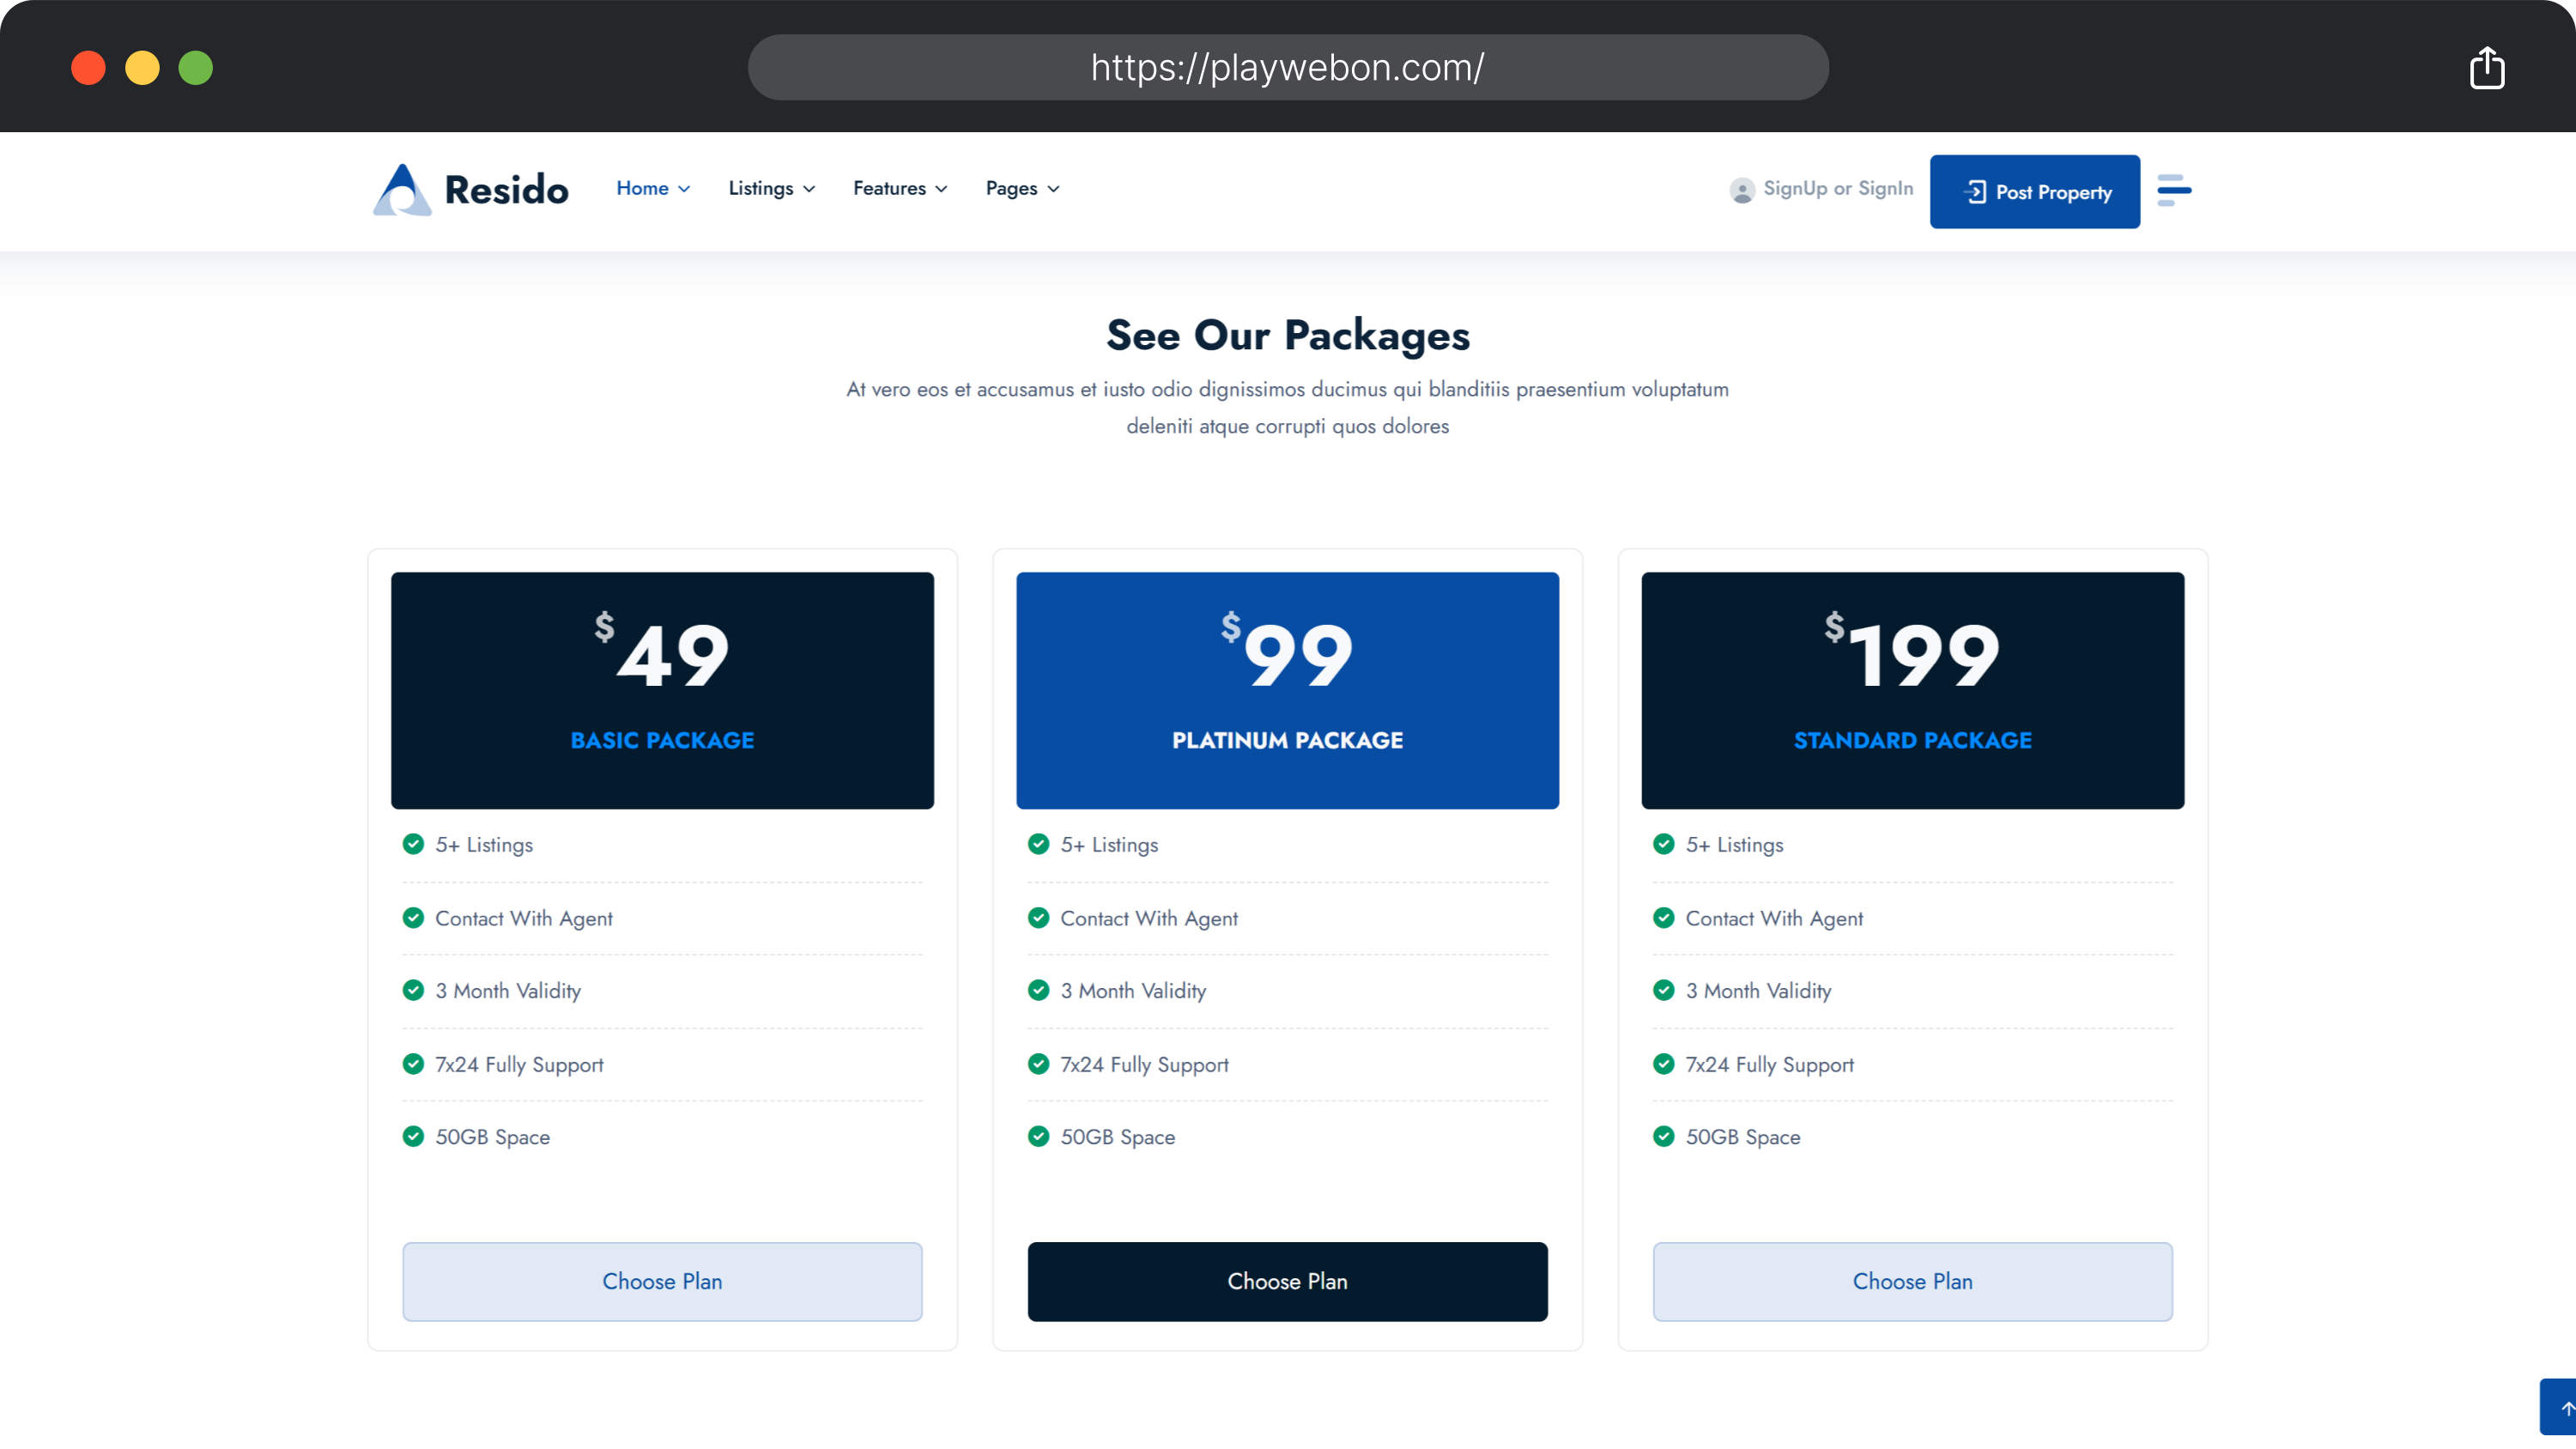The image size is (2576, 1449).
Task: Open the Pages menu item
Action: (x=1021, y=188)
